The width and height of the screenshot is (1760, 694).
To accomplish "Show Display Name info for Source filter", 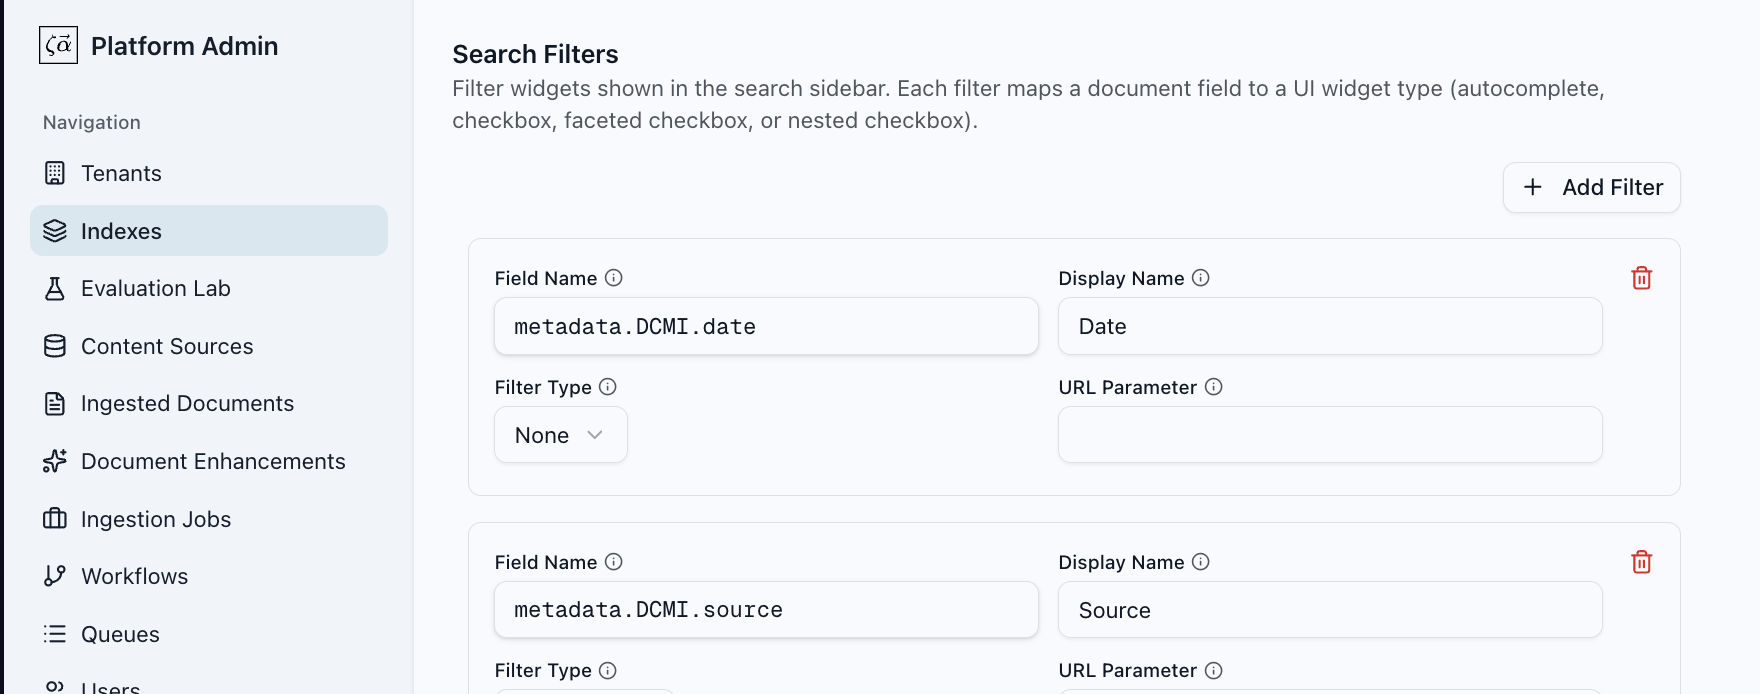I will tap(1201, 562).
